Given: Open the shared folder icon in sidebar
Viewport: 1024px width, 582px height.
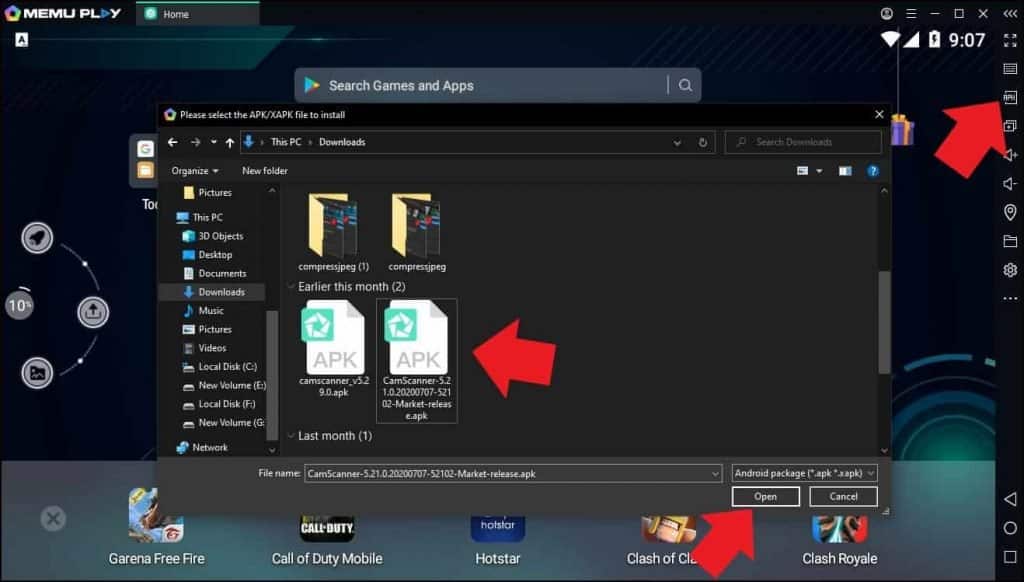Looking at the screenshot, I should click(1009, 239).
